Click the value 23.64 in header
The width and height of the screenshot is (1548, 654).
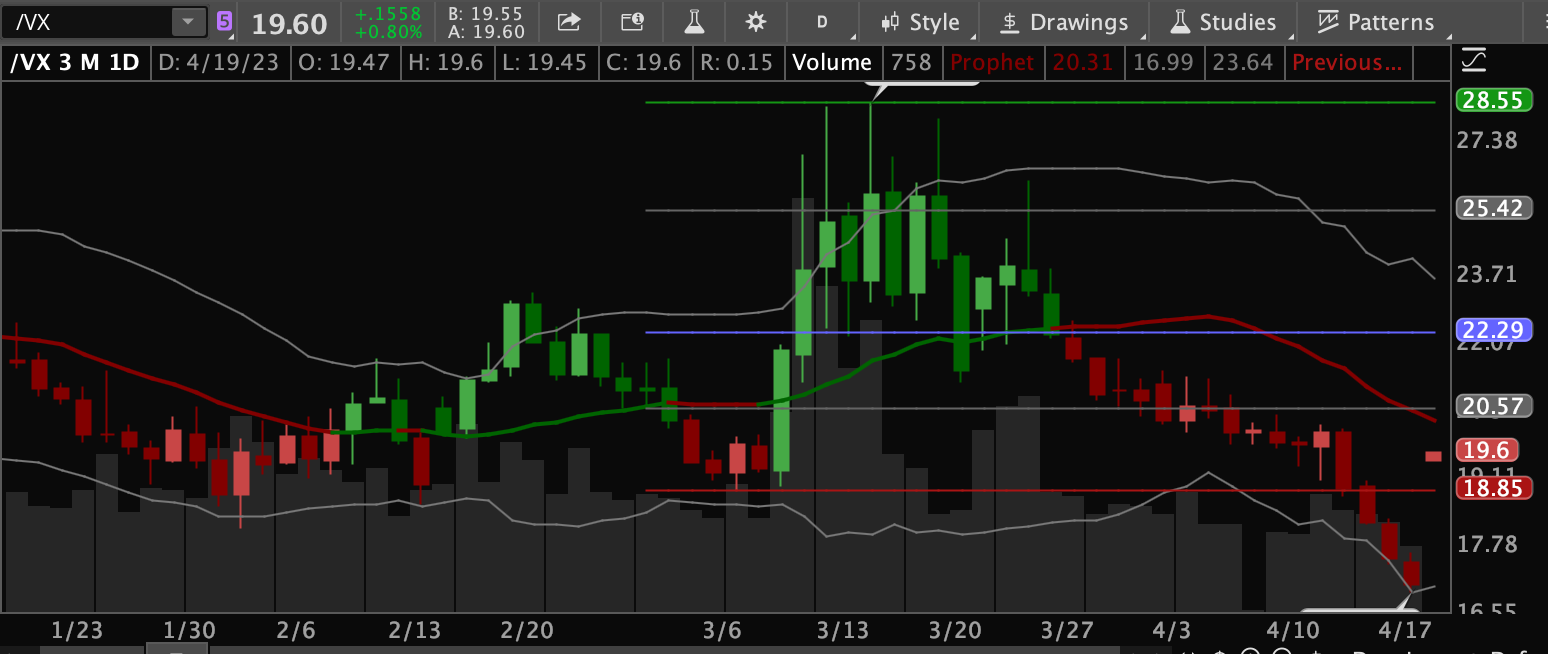click(1243, 63)
